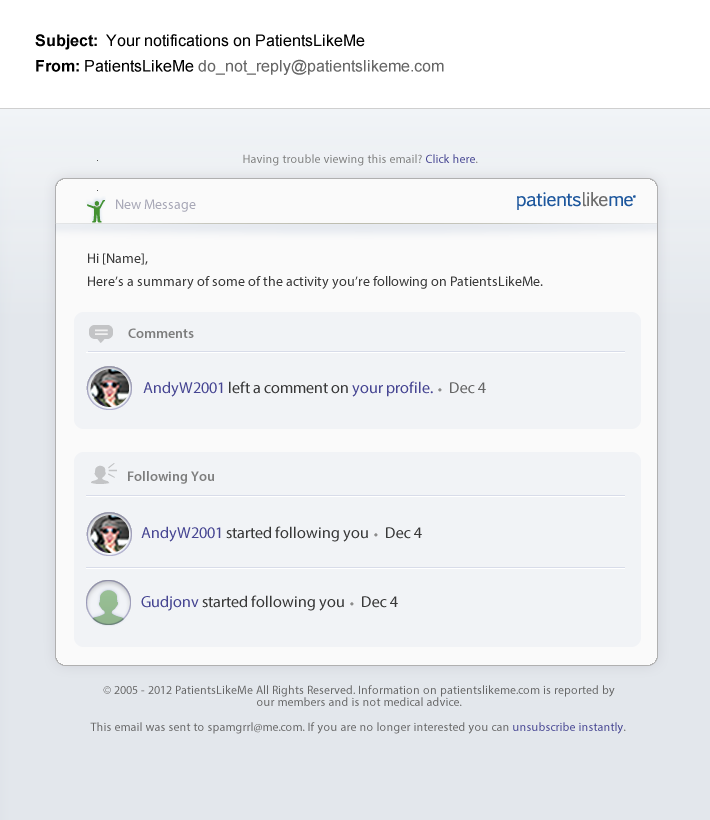
Task: Click the sender address do_not_reply@patientslikeme.com
Action: pyautogui.click(x=321, y=66)
